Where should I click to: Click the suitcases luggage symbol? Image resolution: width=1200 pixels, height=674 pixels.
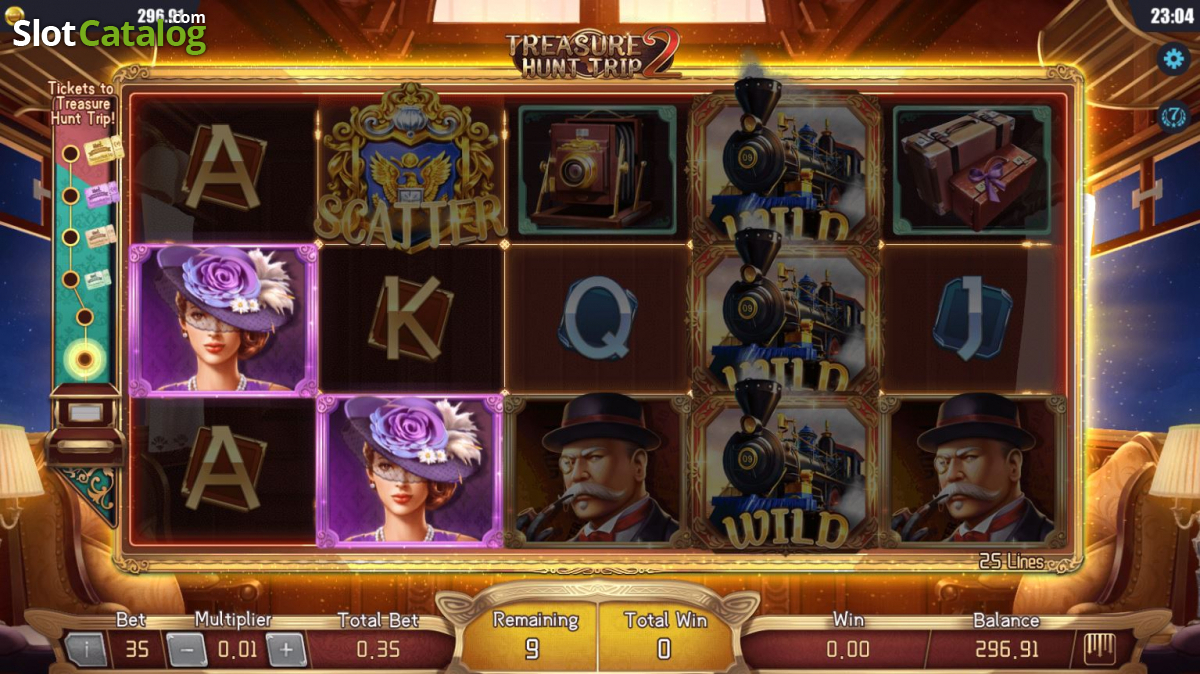972,170
